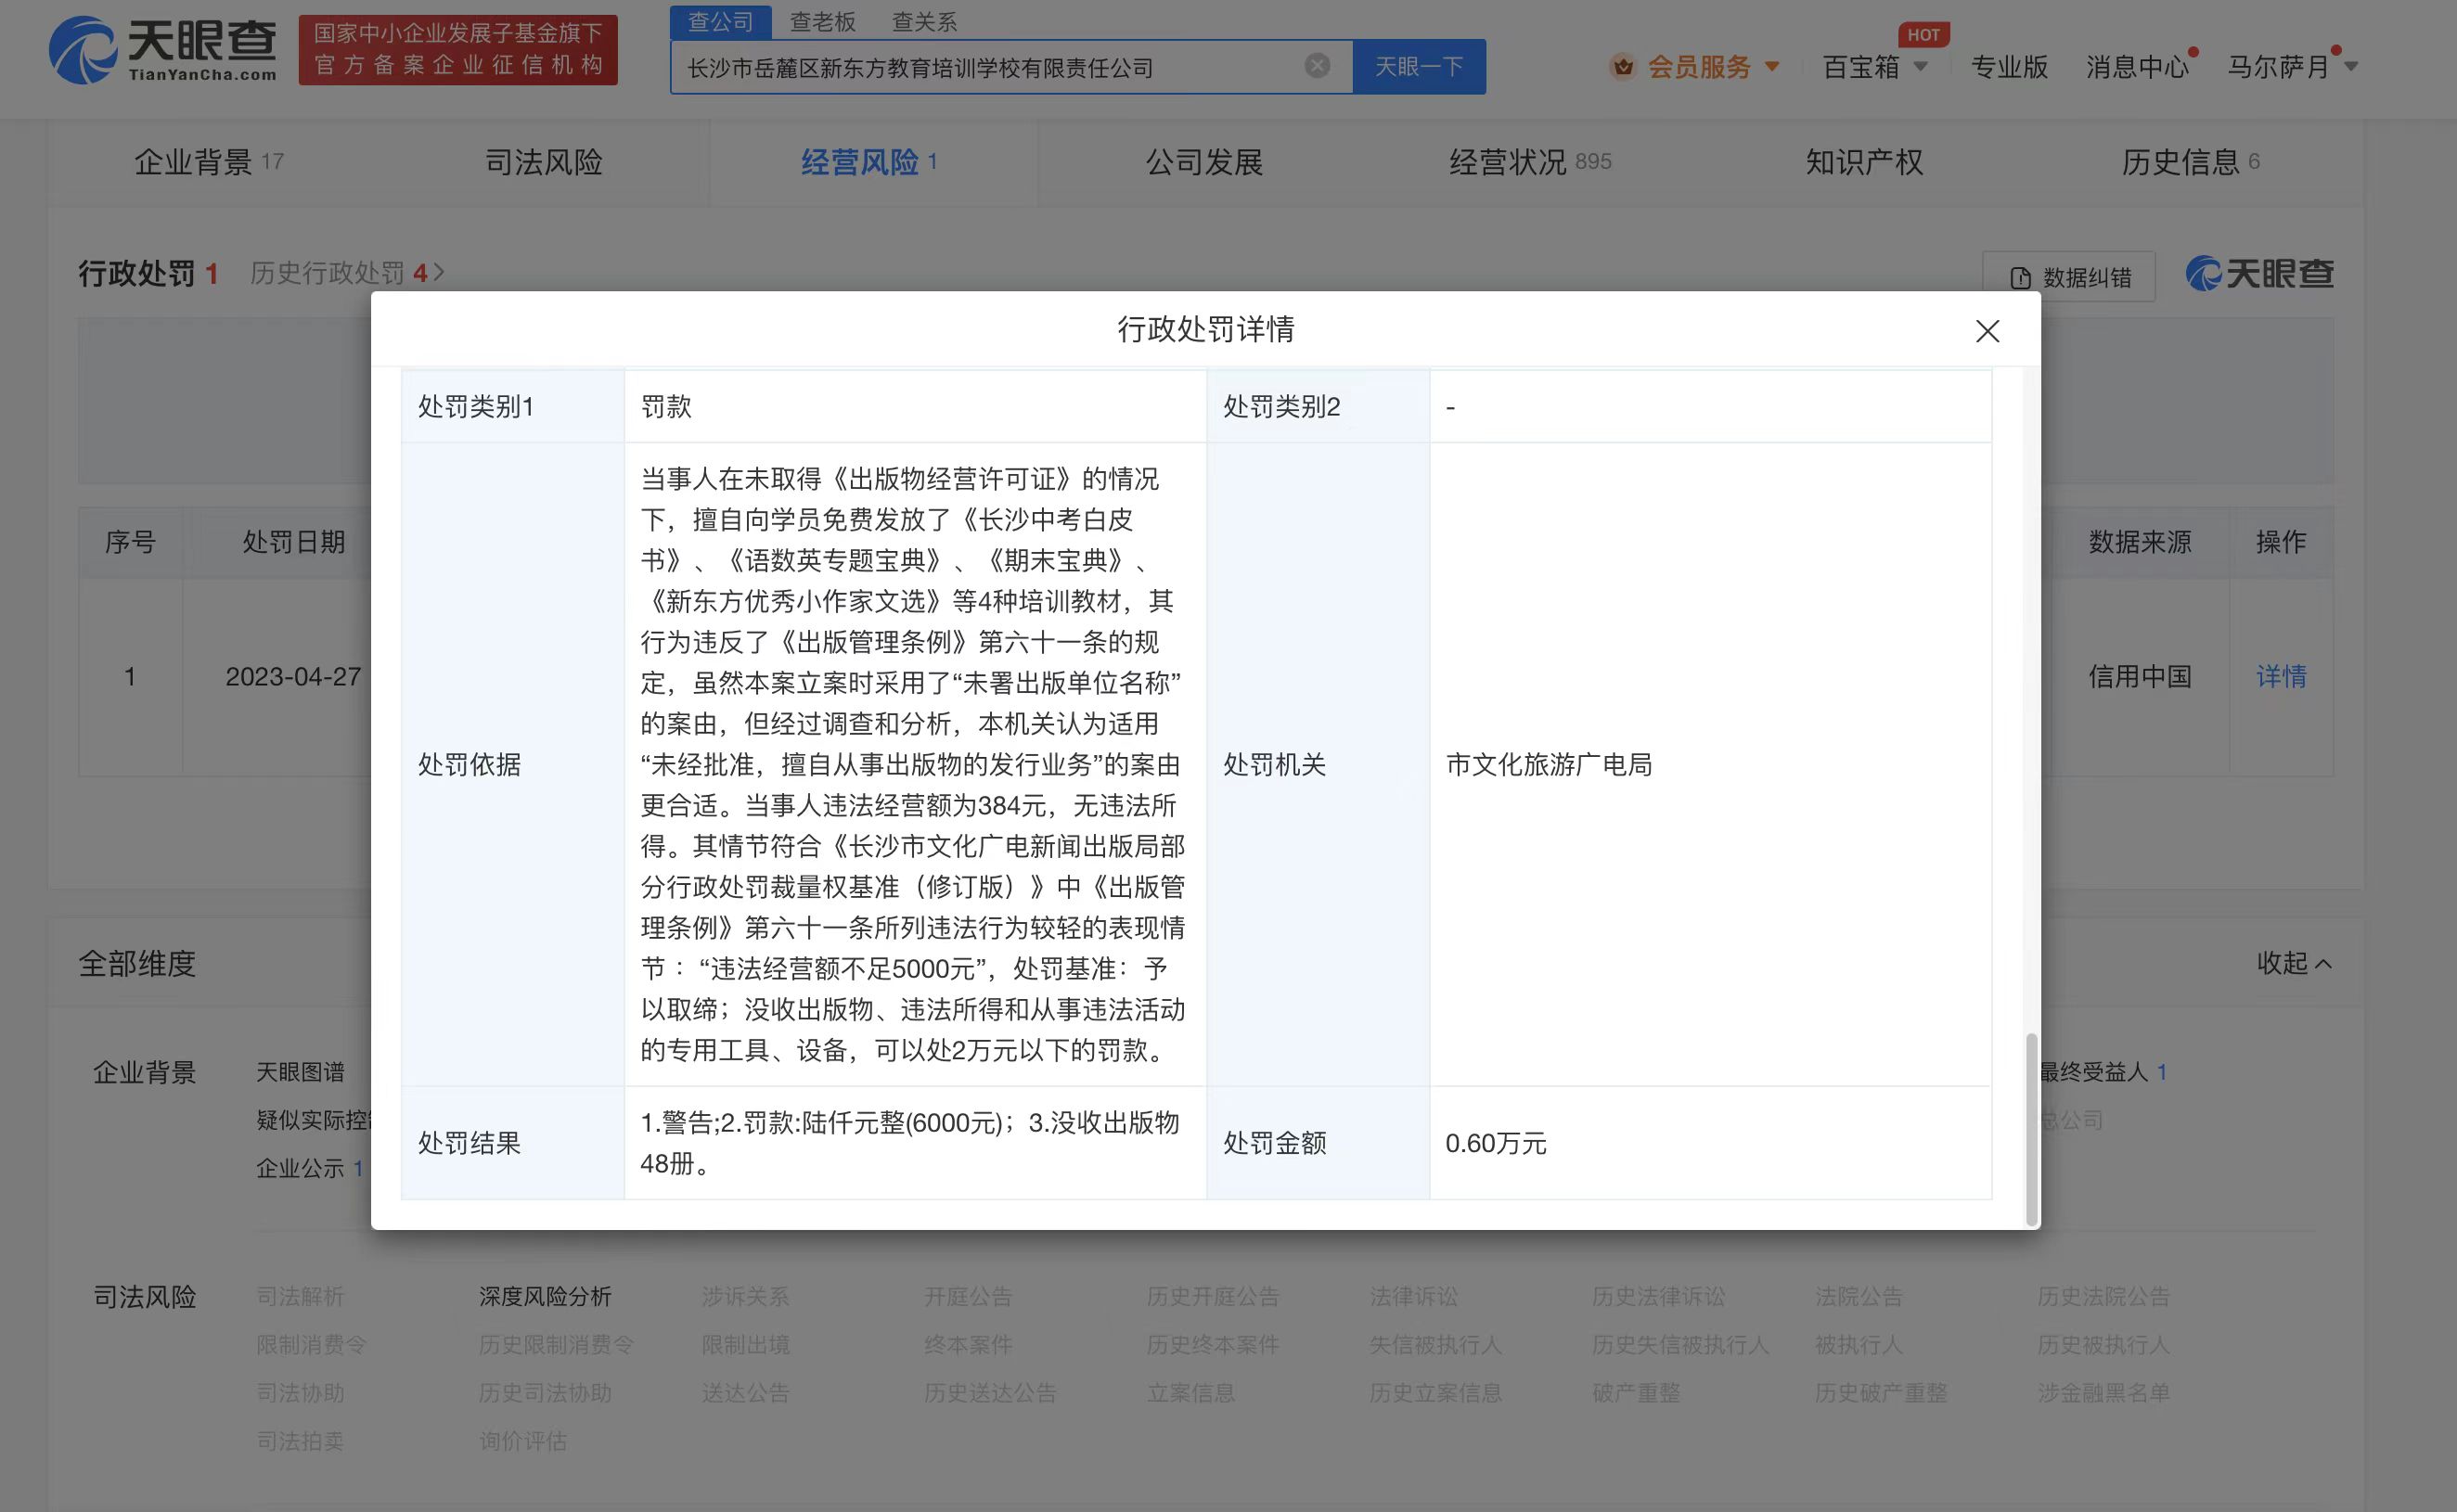Viewport: 2457px width, 1512px height.
Task: Open 消息中心 notifications
Action: pyautogui.click(x=2137, y=67)
